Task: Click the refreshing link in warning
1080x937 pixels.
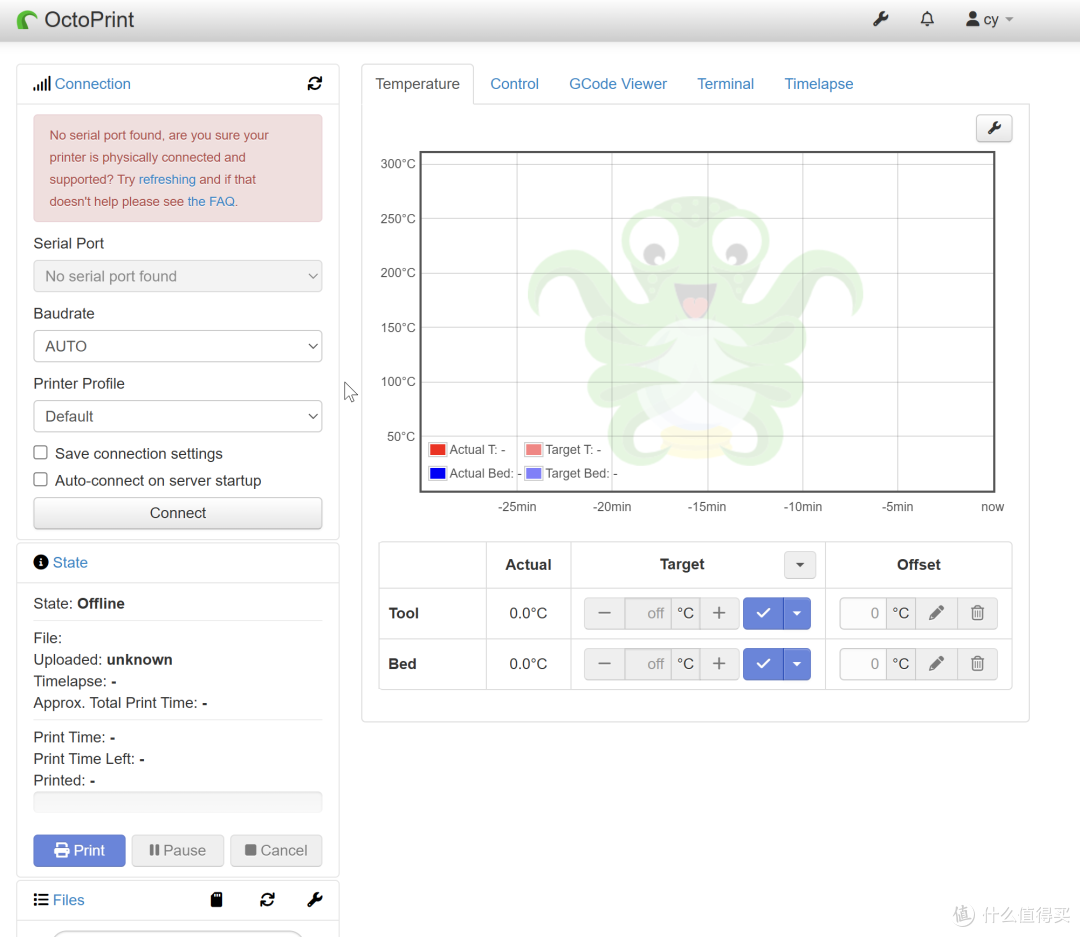Action: point(167,179)
